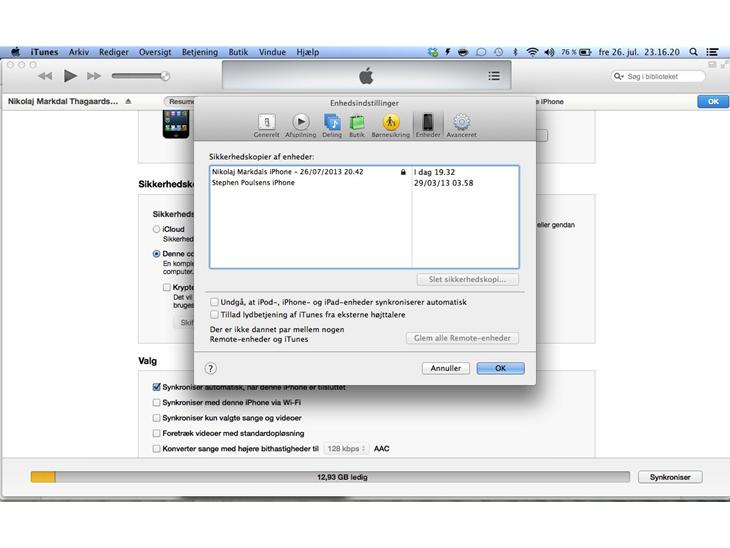Enable Synkroniser med denne iPhone via Wi-Fi
Image resolution: width=730 pixels, height=548 pixels.
point(156,403)
